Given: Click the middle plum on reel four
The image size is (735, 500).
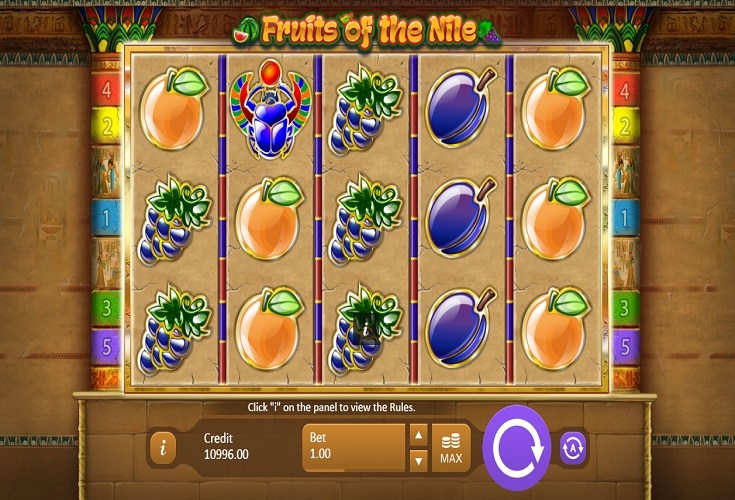Looking at the screenshot, I should [x=459, y=217].
